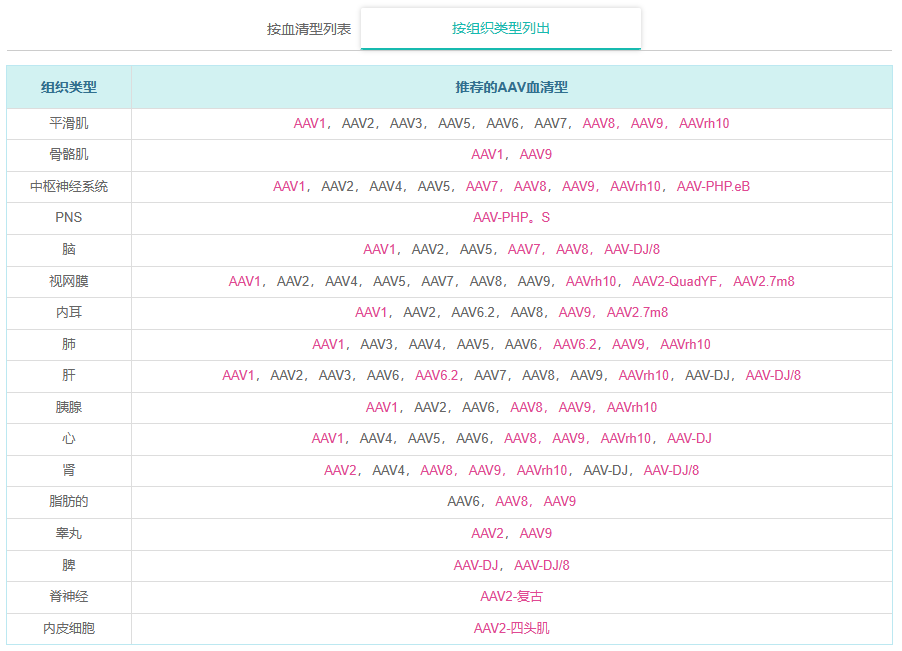Click the 组织类型 column header
This screenshot has width=902, height=651.
click(69, 87)
